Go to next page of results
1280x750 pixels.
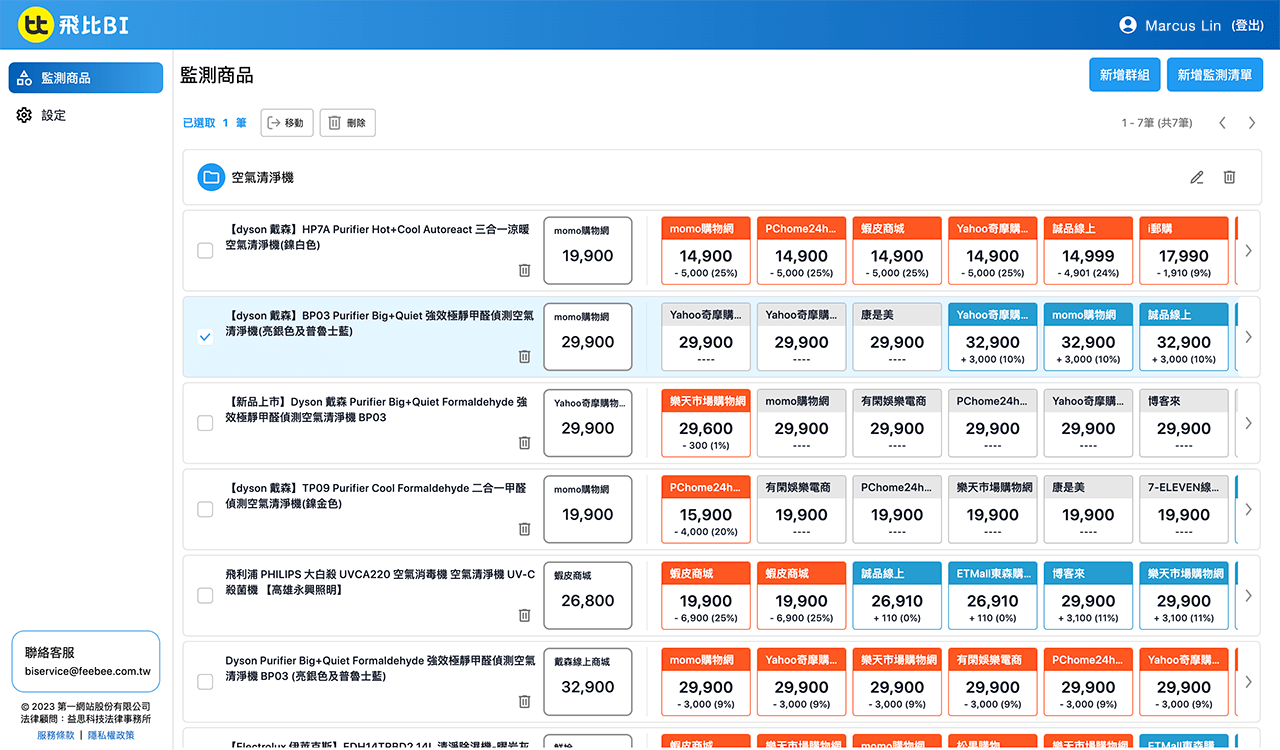click(1252, 123)
